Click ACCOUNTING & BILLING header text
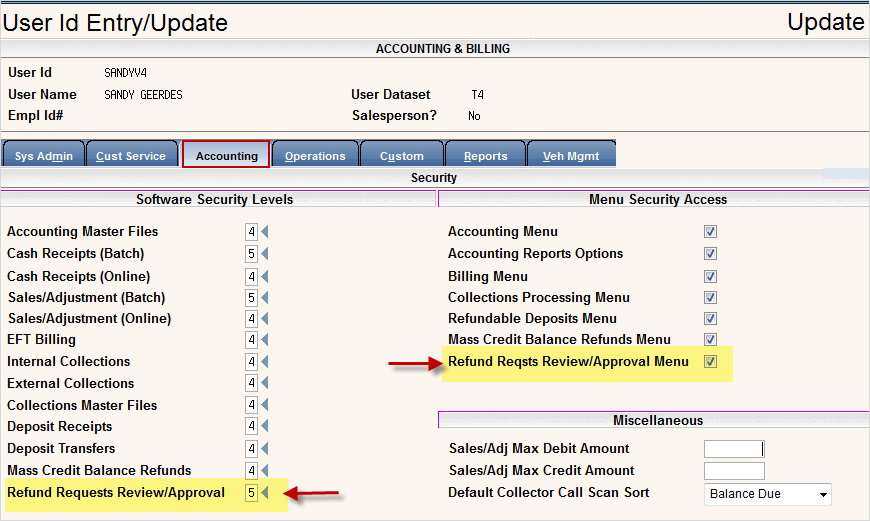 (x=443, y=49)
